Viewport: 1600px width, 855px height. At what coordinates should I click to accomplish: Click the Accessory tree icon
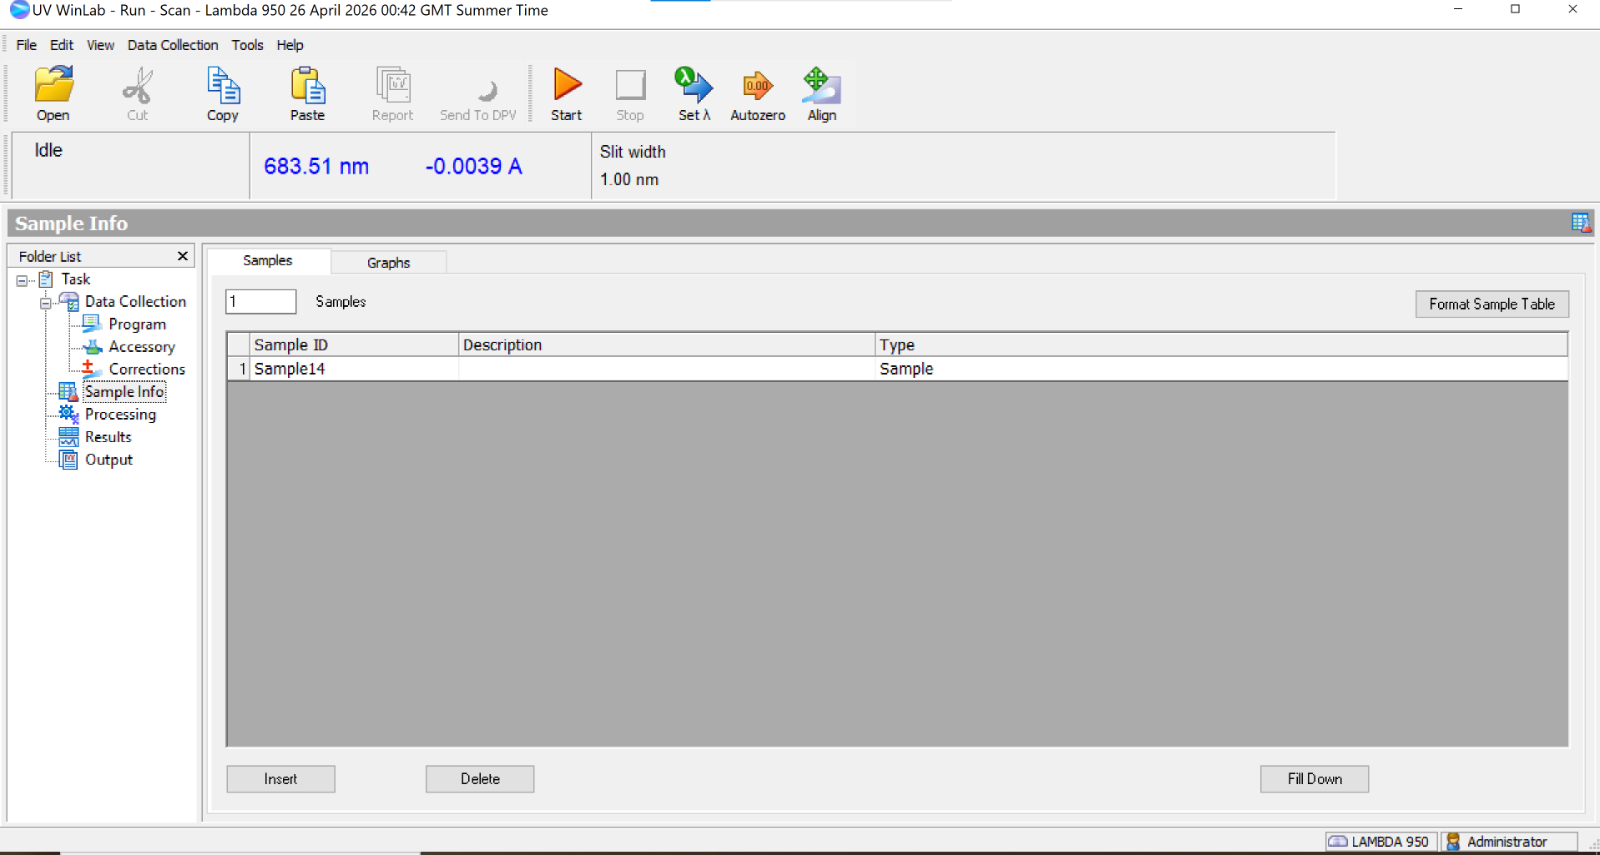[93, 346]
